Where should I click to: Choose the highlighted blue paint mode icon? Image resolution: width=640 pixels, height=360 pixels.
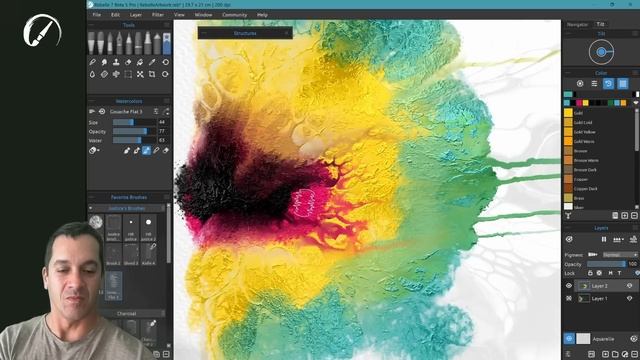(146, 151)
